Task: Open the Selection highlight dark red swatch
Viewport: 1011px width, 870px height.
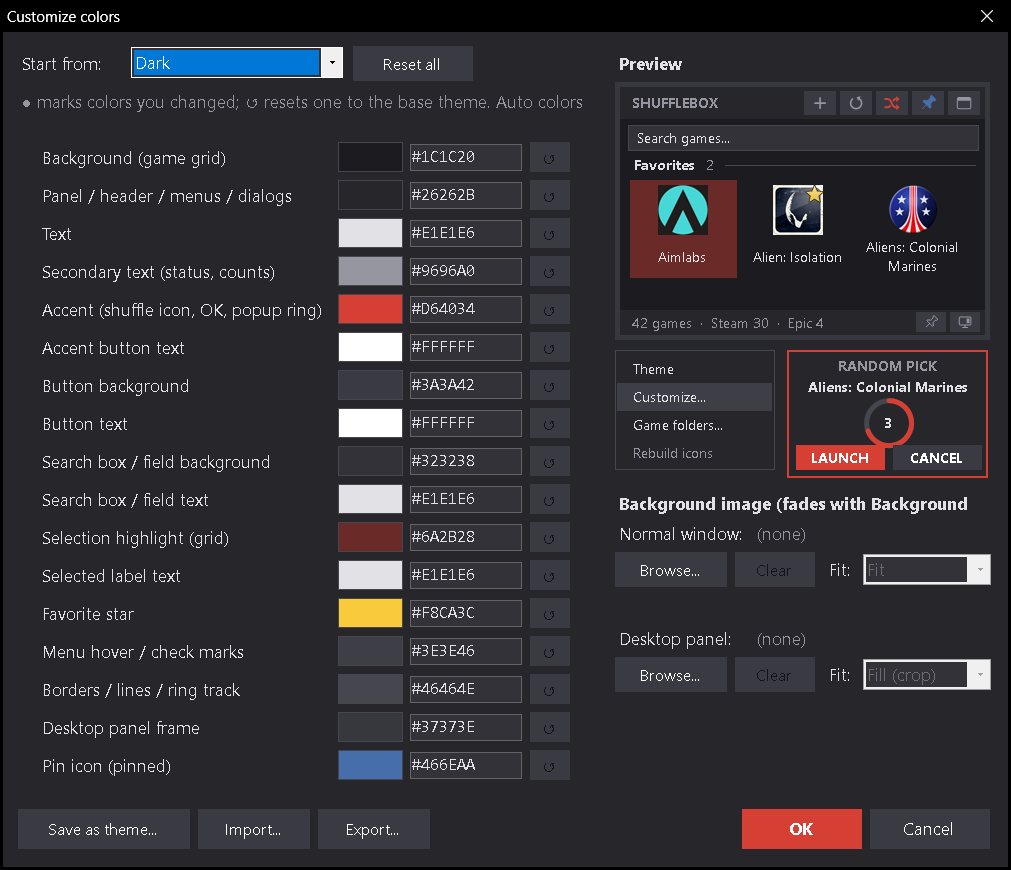Action: (x=370, y=537)
